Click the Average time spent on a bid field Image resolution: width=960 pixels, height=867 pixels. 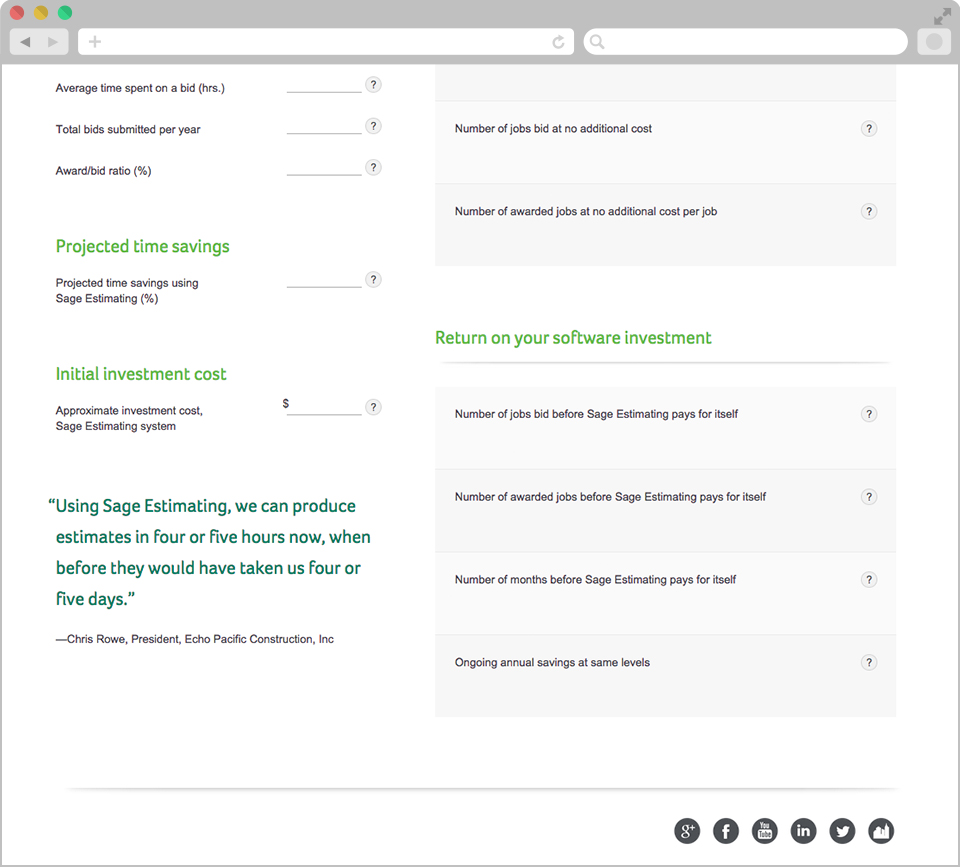pyautogui.click(x=324, y=85)
